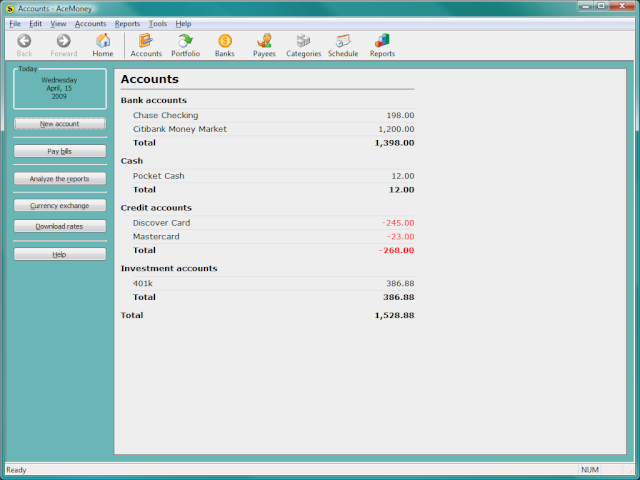Click the Cash section heading
This screenshot has width=640, height=480.
[131, 161]
